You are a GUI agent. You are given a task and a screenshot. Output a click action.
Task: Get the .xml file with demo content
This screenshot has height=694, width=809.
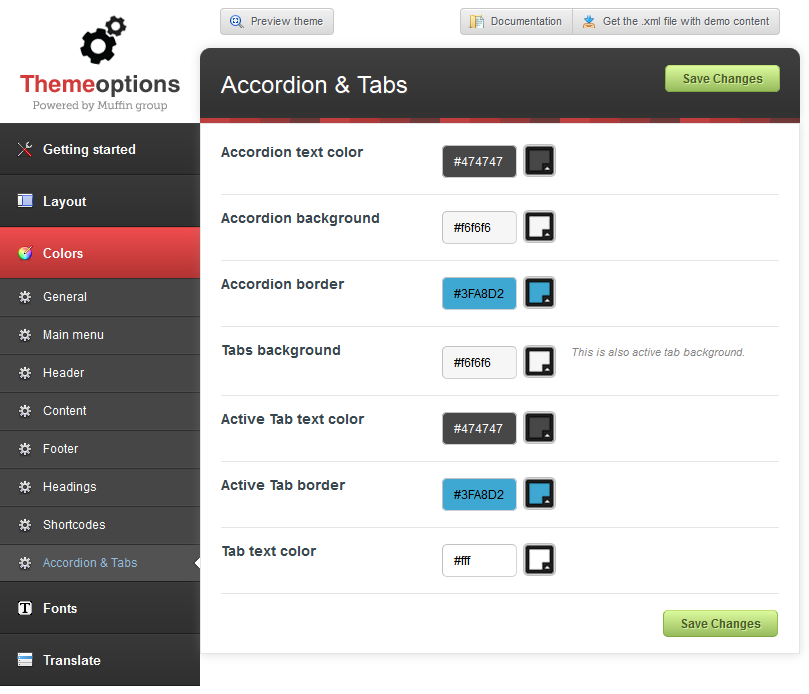point(676,21)
